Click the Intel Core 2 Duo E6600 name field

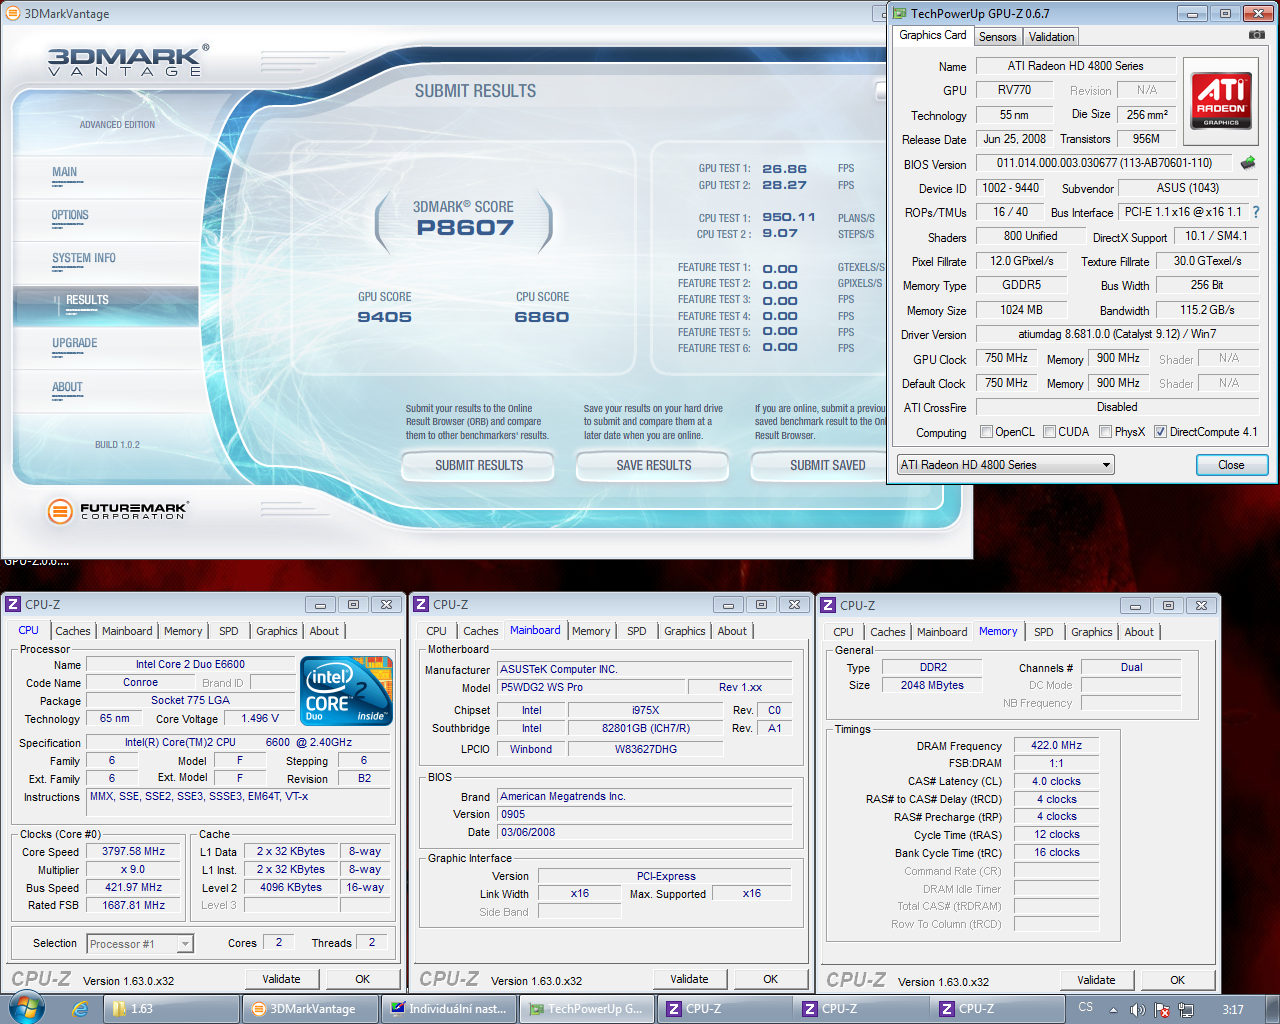coord(190,664)
